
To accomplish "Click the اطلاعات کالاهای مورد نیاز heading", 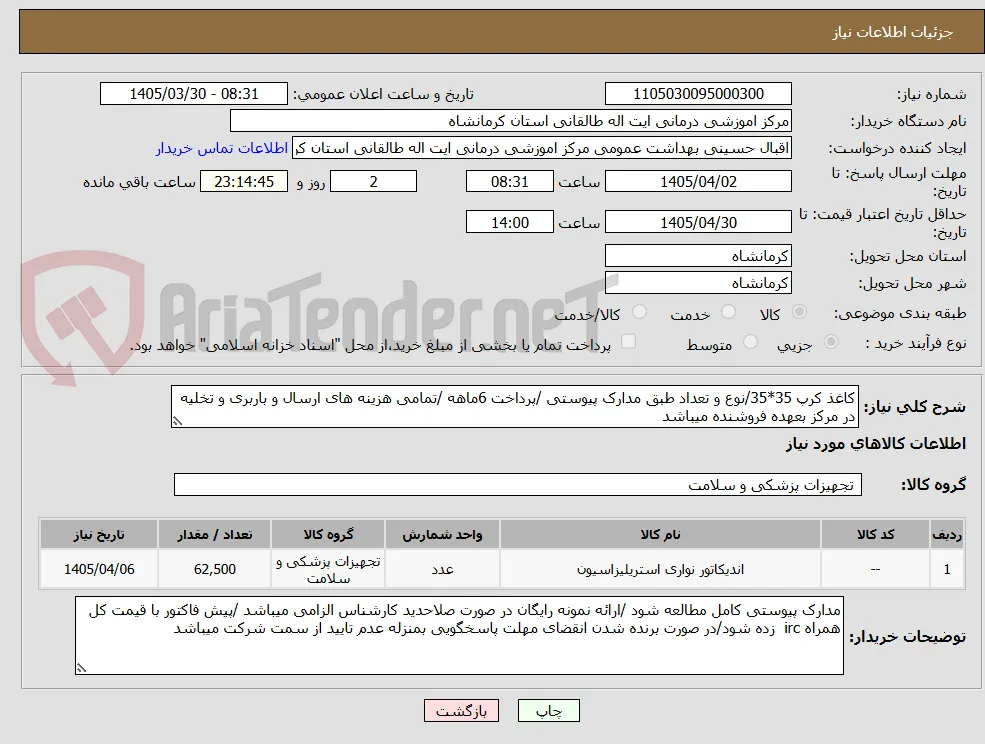I will click(875, 444).
